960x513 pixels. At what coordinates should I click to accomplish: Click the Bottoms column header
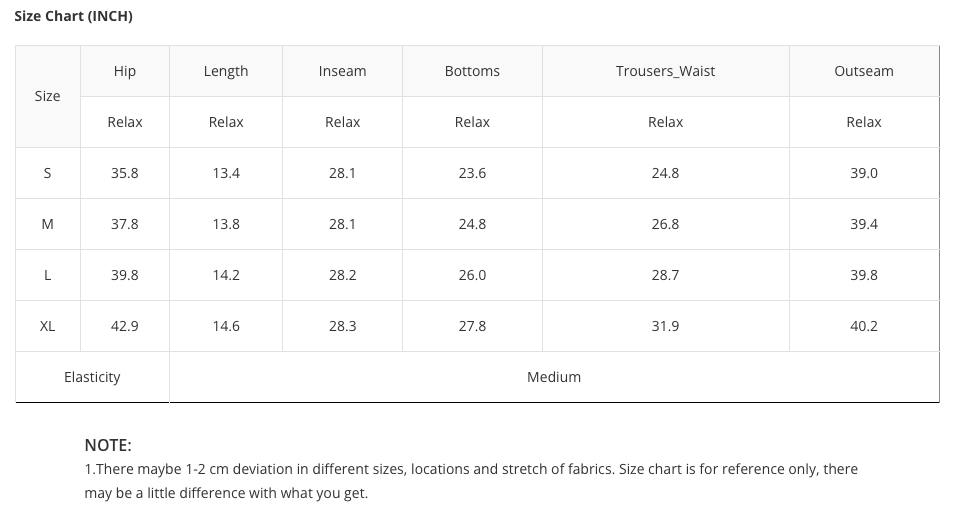472,71
